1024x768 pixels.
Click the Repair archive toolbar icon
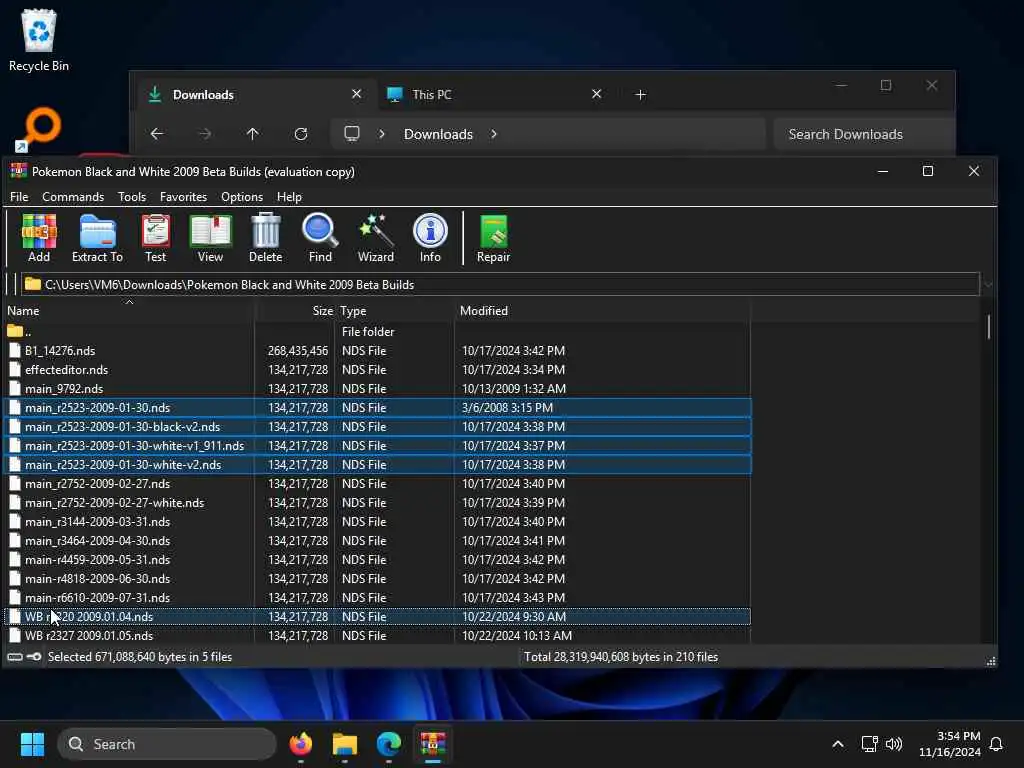point(494,238)
